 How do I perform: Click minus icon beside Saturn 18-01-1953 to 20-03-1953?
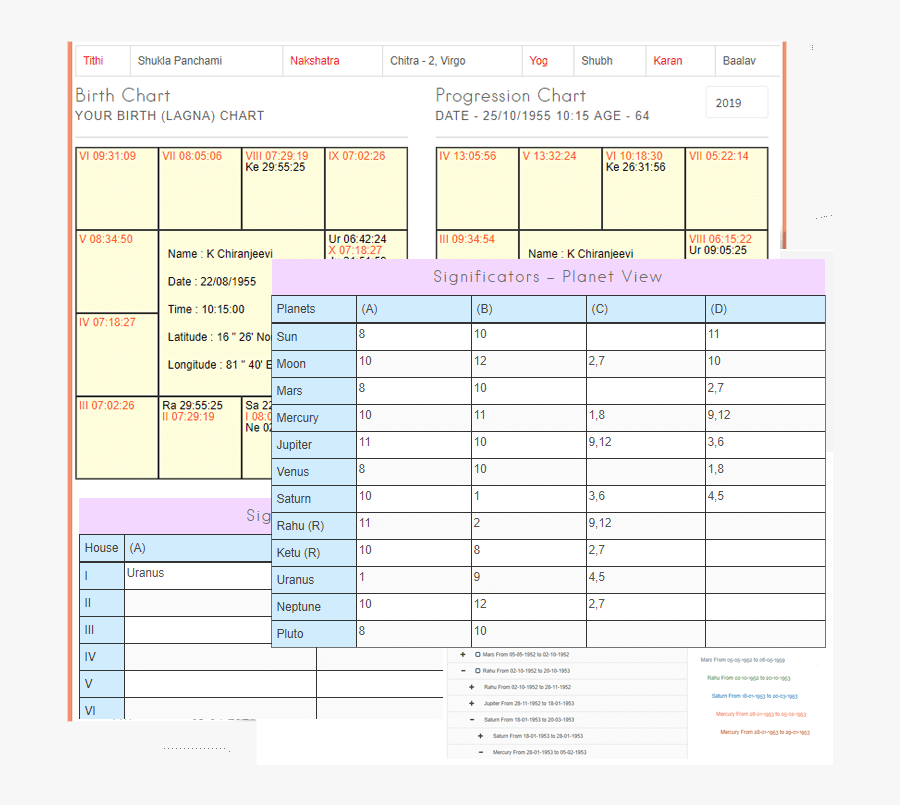tap(472, 719)
